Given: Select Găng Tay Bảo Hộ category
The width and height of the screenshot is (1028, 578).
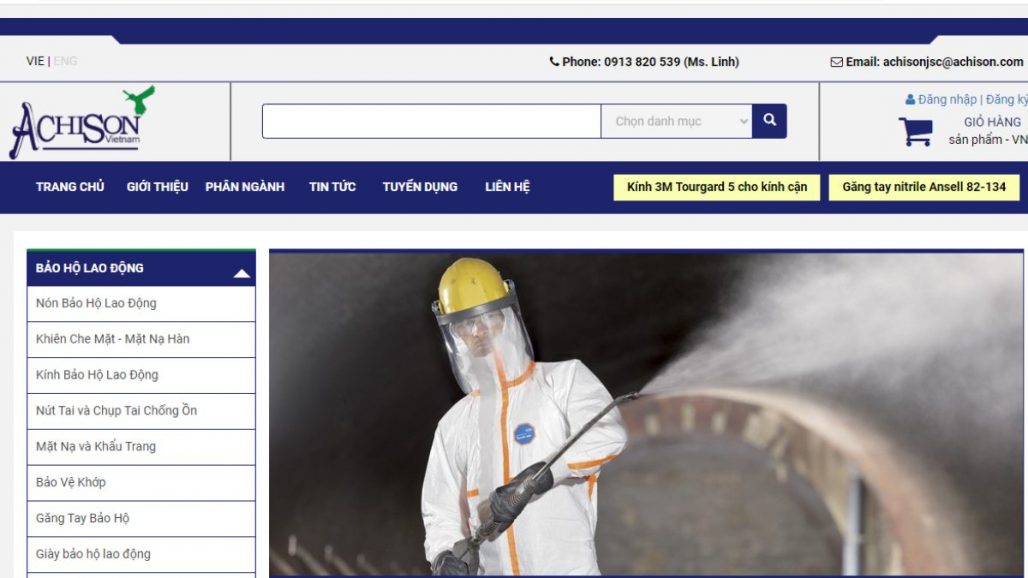Looking at the screenshot, I should coord(141,519).
